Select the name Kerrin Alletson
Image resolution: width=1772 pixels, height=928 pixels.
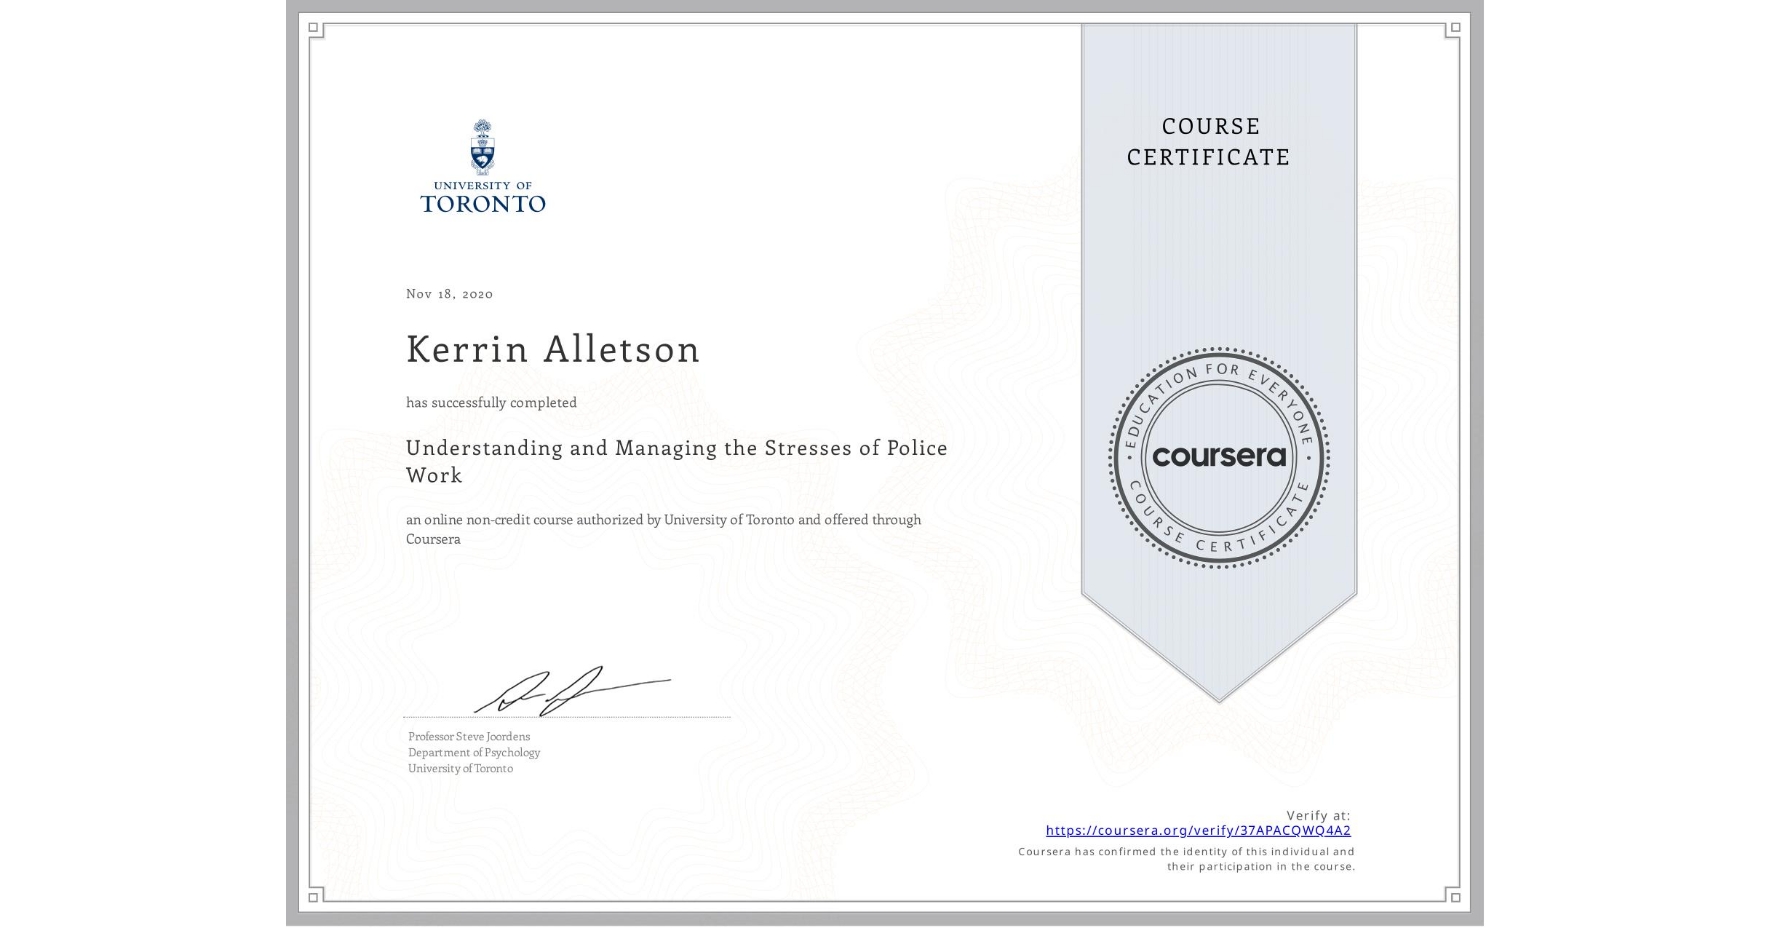coord(552,350)
